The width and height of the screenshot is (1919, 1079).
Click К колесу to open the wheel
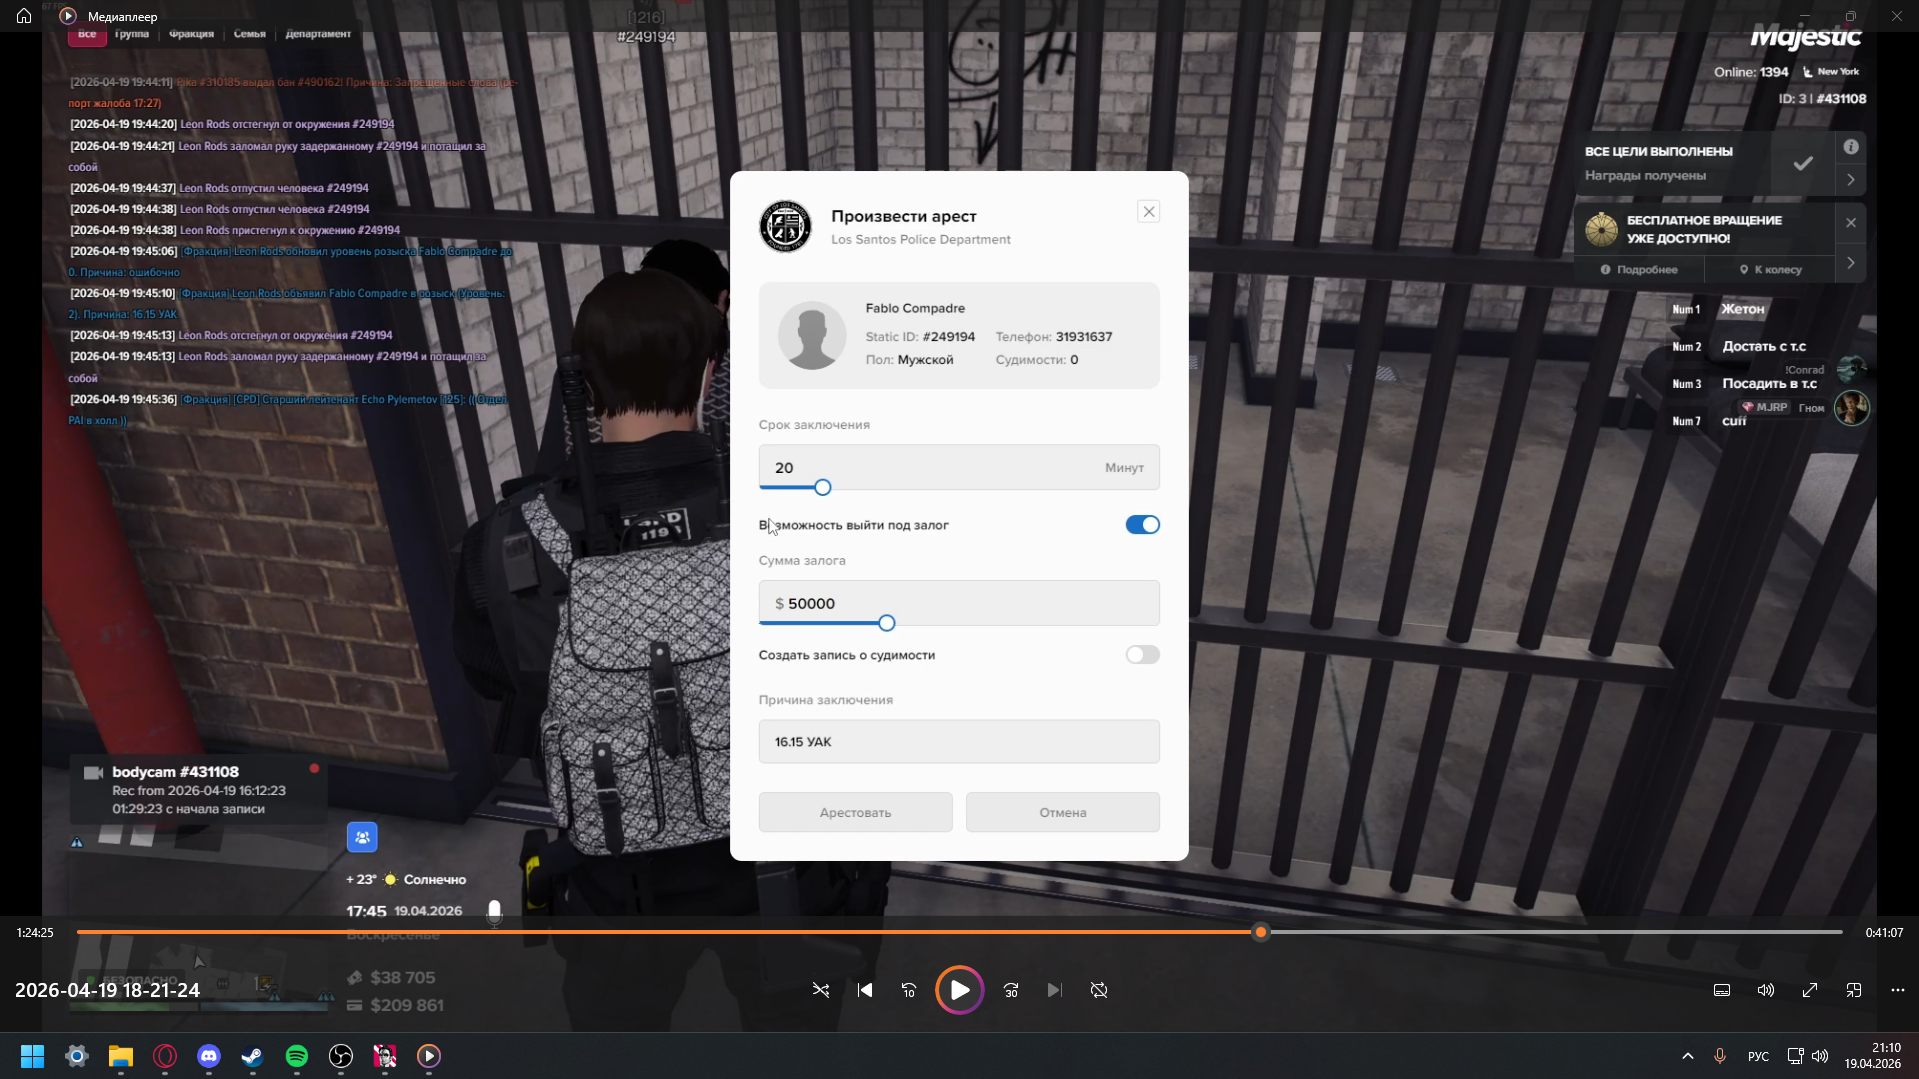point(1770,270)
